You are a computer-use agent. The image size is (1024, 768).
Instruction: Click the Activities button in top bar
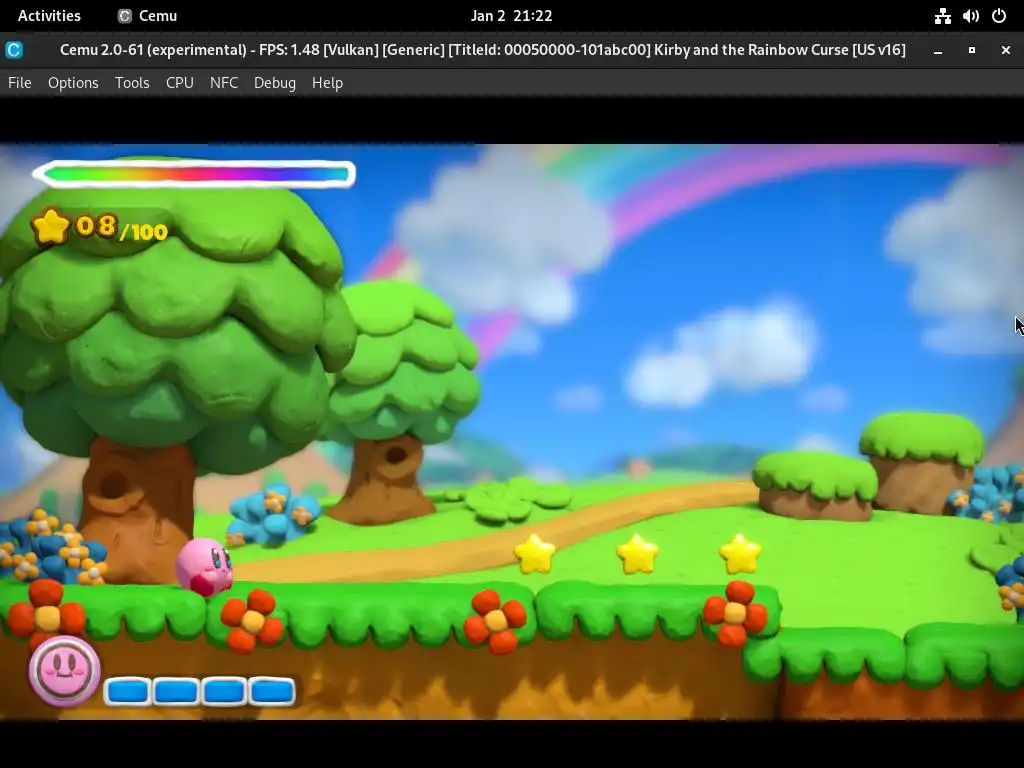click(x=49, y=16)
